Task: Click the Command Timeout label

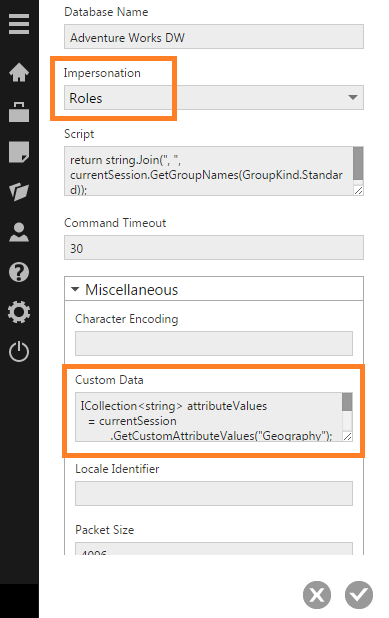Action: point(115,223)
